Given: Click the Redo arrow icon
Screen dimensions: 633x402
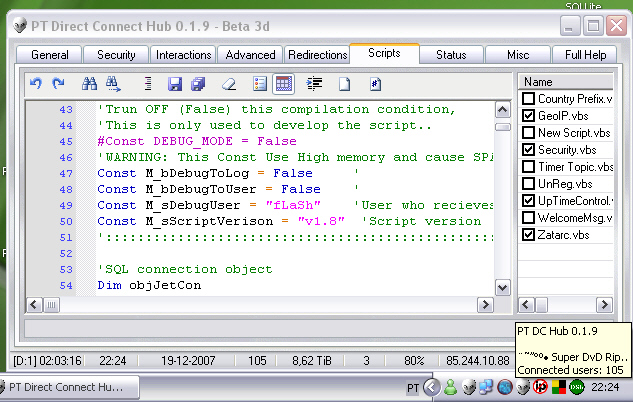Looking at the screenshot, I should 58,84.
